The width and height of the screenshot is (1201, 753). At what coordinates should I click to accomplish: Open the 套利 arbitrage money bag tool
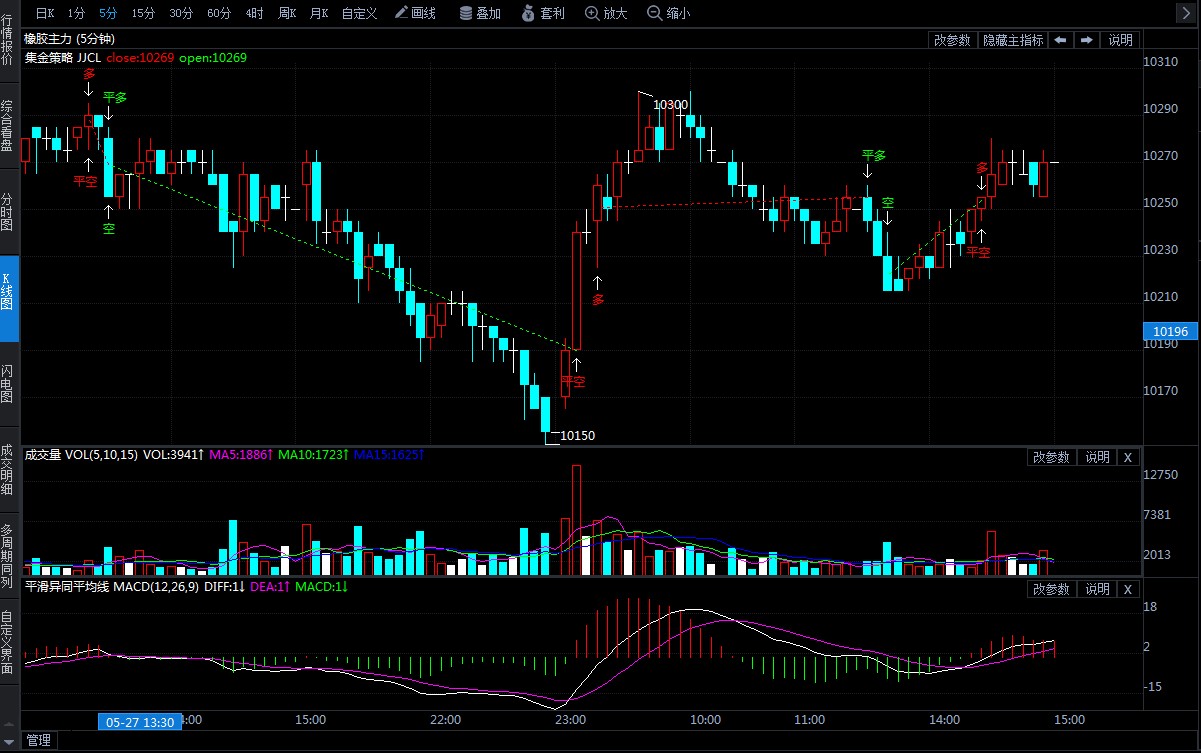coord(541,13)
